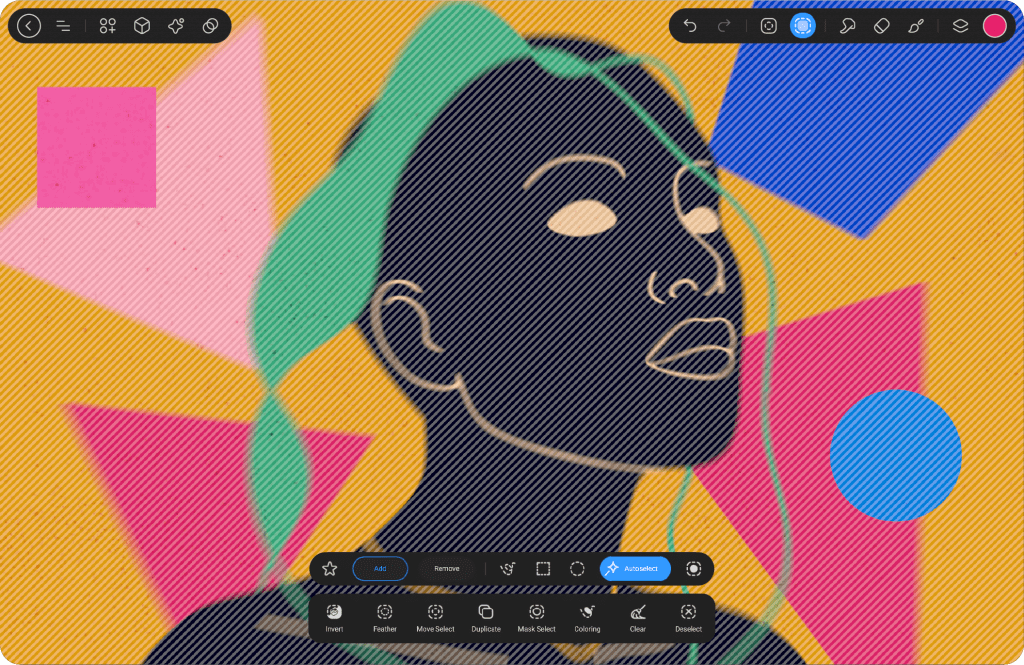This screenshot has width=1024, height=665.
Task: Choose the Autoselect magic wand mode
Action: [x=635, y=568]
